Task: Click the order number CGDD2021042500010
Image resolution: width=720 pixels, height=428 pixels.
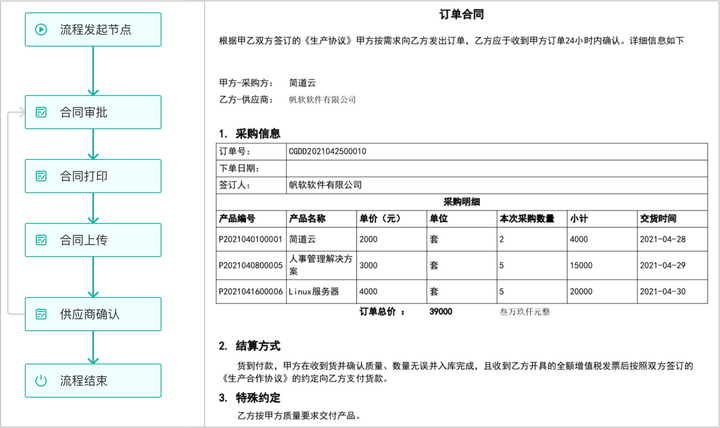Action: 327,152
